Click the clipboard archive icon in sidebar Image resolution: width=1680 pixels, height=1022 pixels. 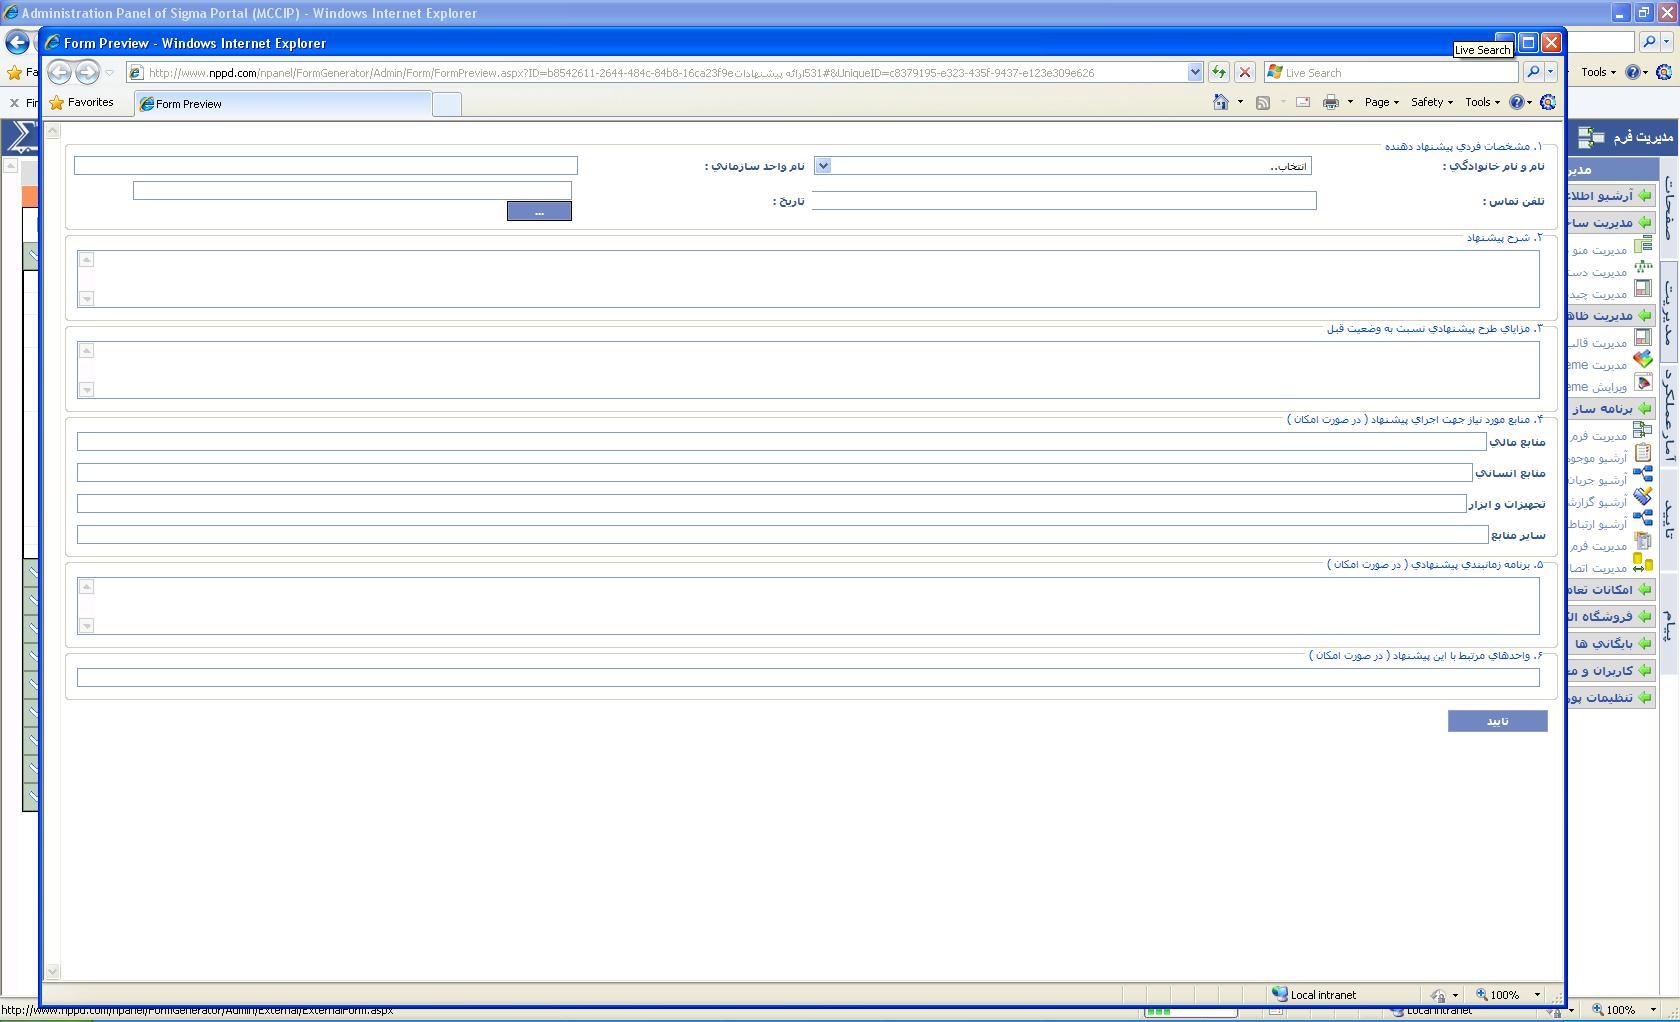pos(1643,452)
